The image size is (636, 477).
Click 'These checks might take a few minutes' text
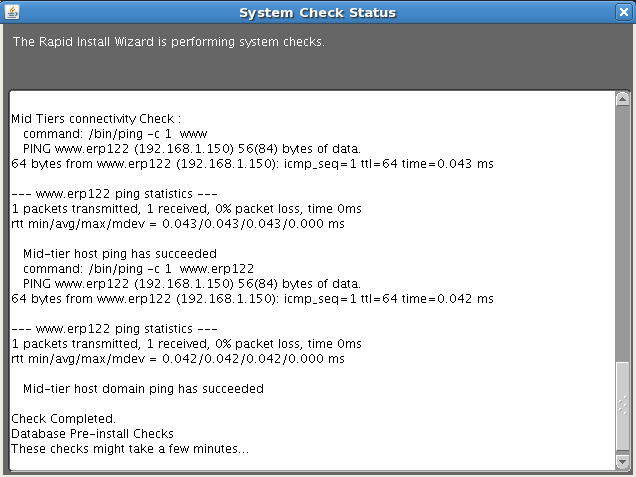click(130, 448)
